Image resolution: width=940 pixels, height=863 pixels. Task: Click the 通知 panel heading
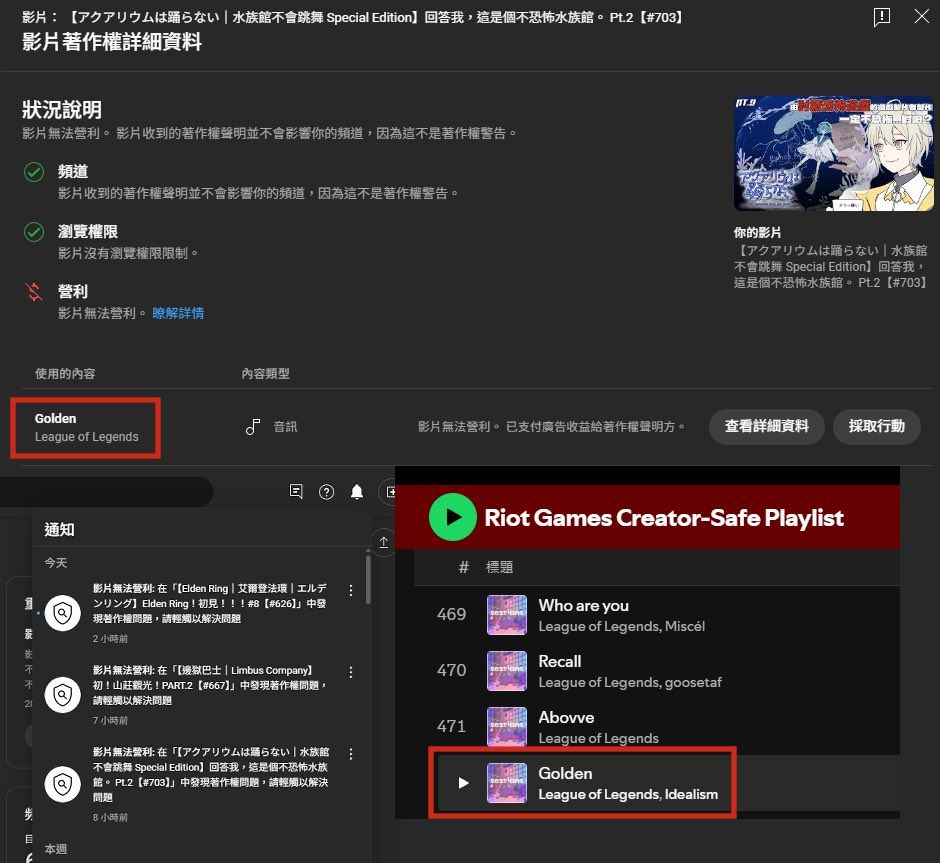[59, 530]
